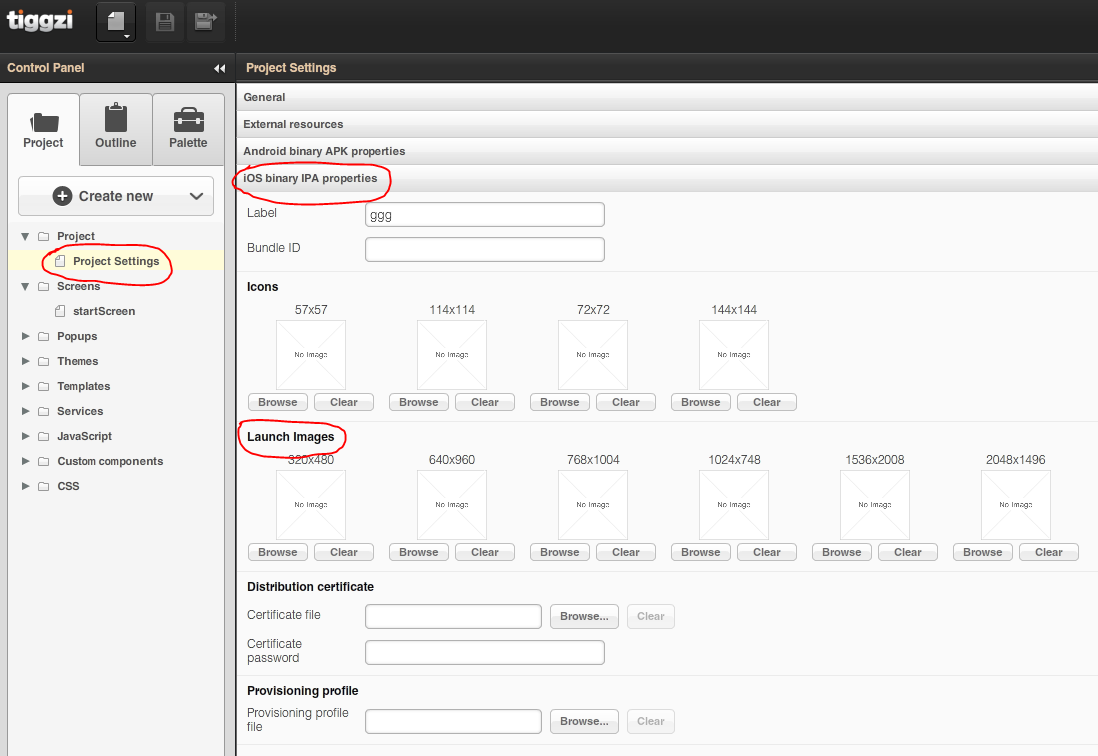Screen dimensions: 1098x756
Task: Click the Bundle ID input field
Action: 484,249
